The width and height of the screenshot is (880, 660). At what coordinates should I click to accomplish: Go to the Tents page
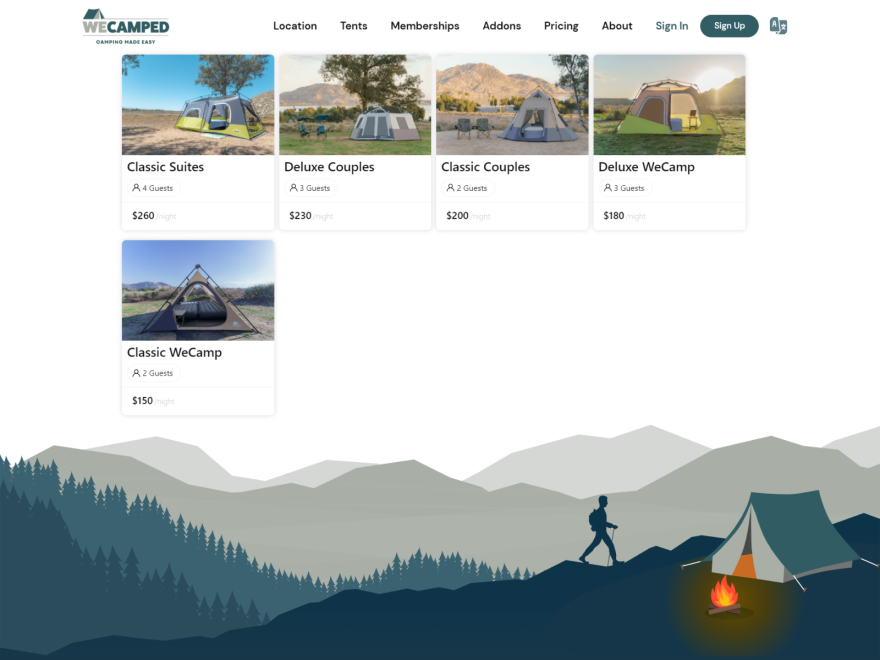pyautogui.click(x=354, y=26)
